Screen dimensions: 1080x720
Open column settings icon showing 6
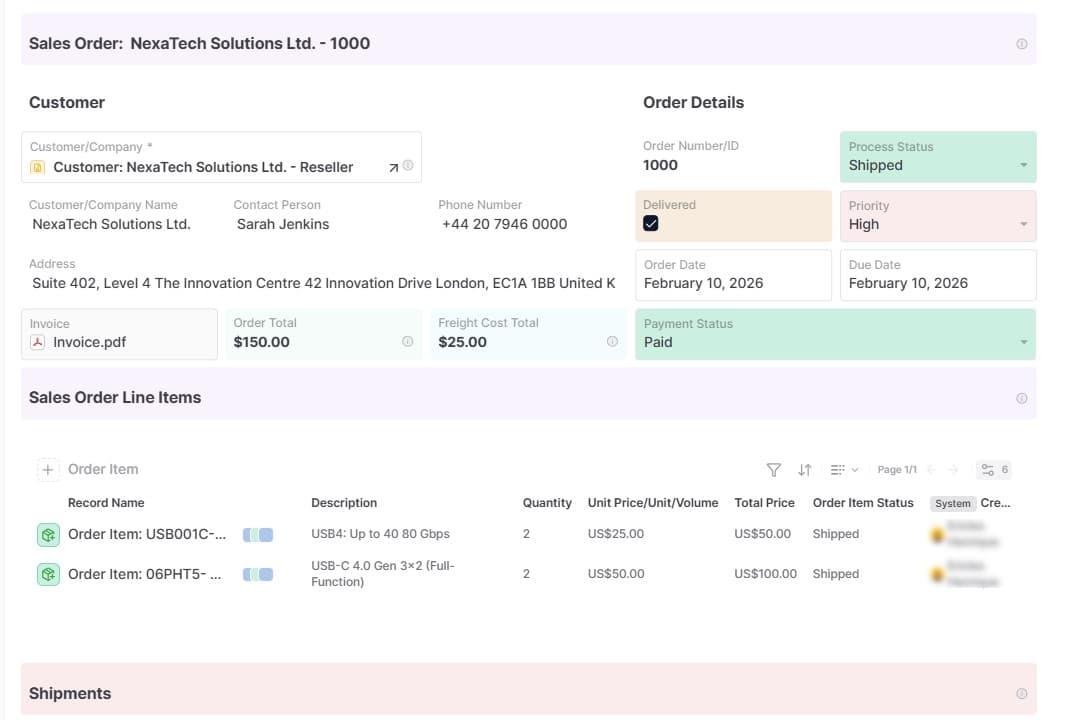coord(994,470)
